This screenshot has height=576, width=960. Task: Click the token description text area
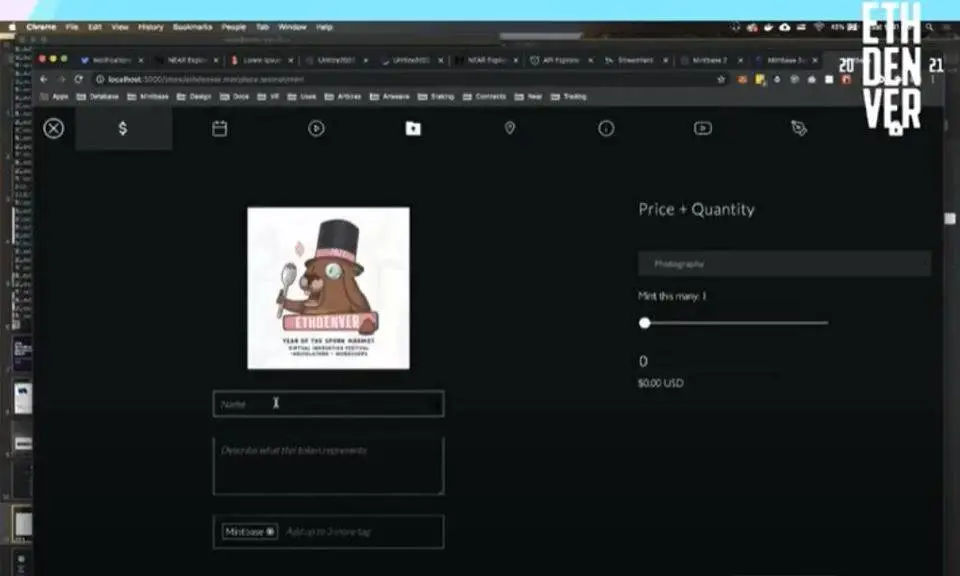coord(329,466)
